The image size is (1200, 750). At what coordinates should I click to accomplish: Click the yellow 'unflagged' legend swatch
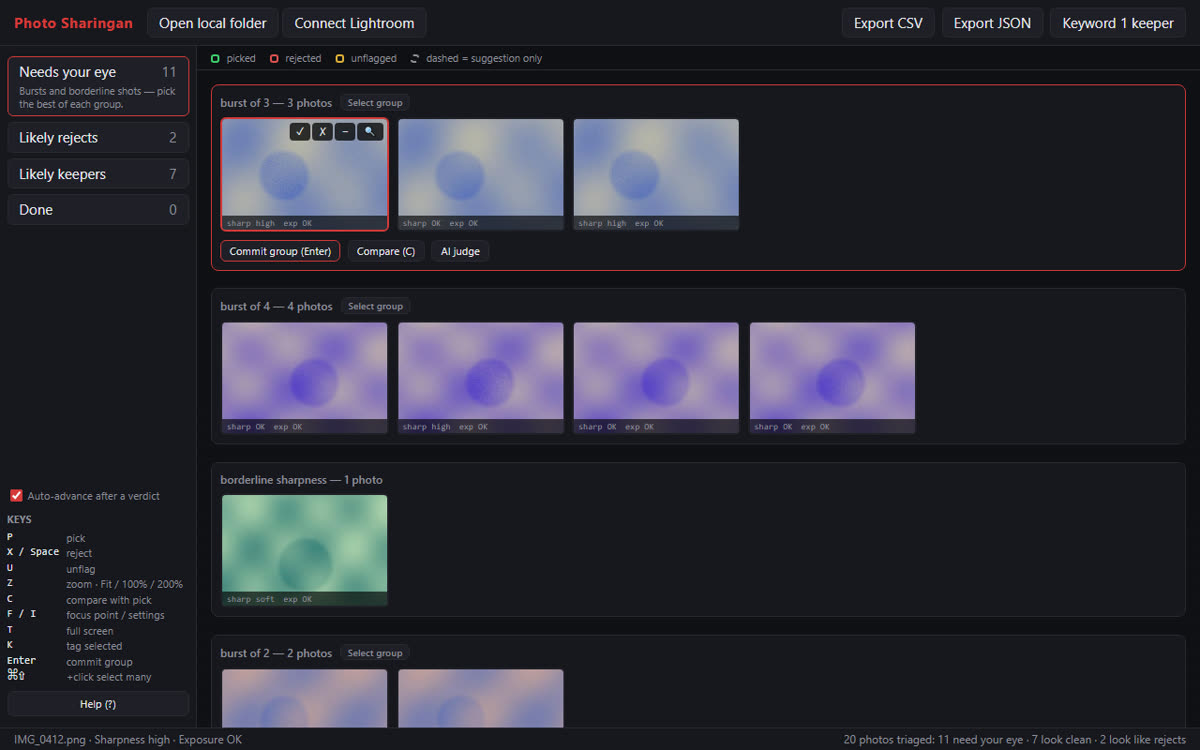339,59
